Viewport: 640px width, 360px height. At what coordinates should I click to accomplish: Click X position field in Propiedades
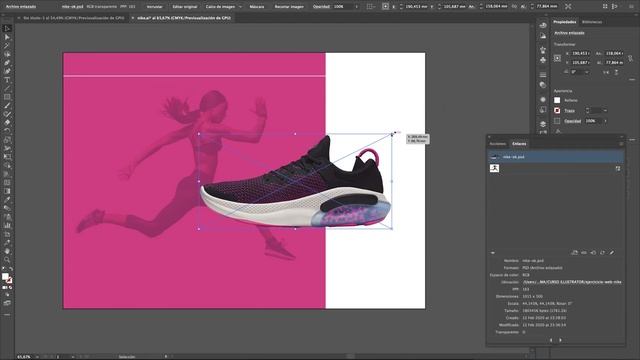pyautogui.click(x=581, y=53)
